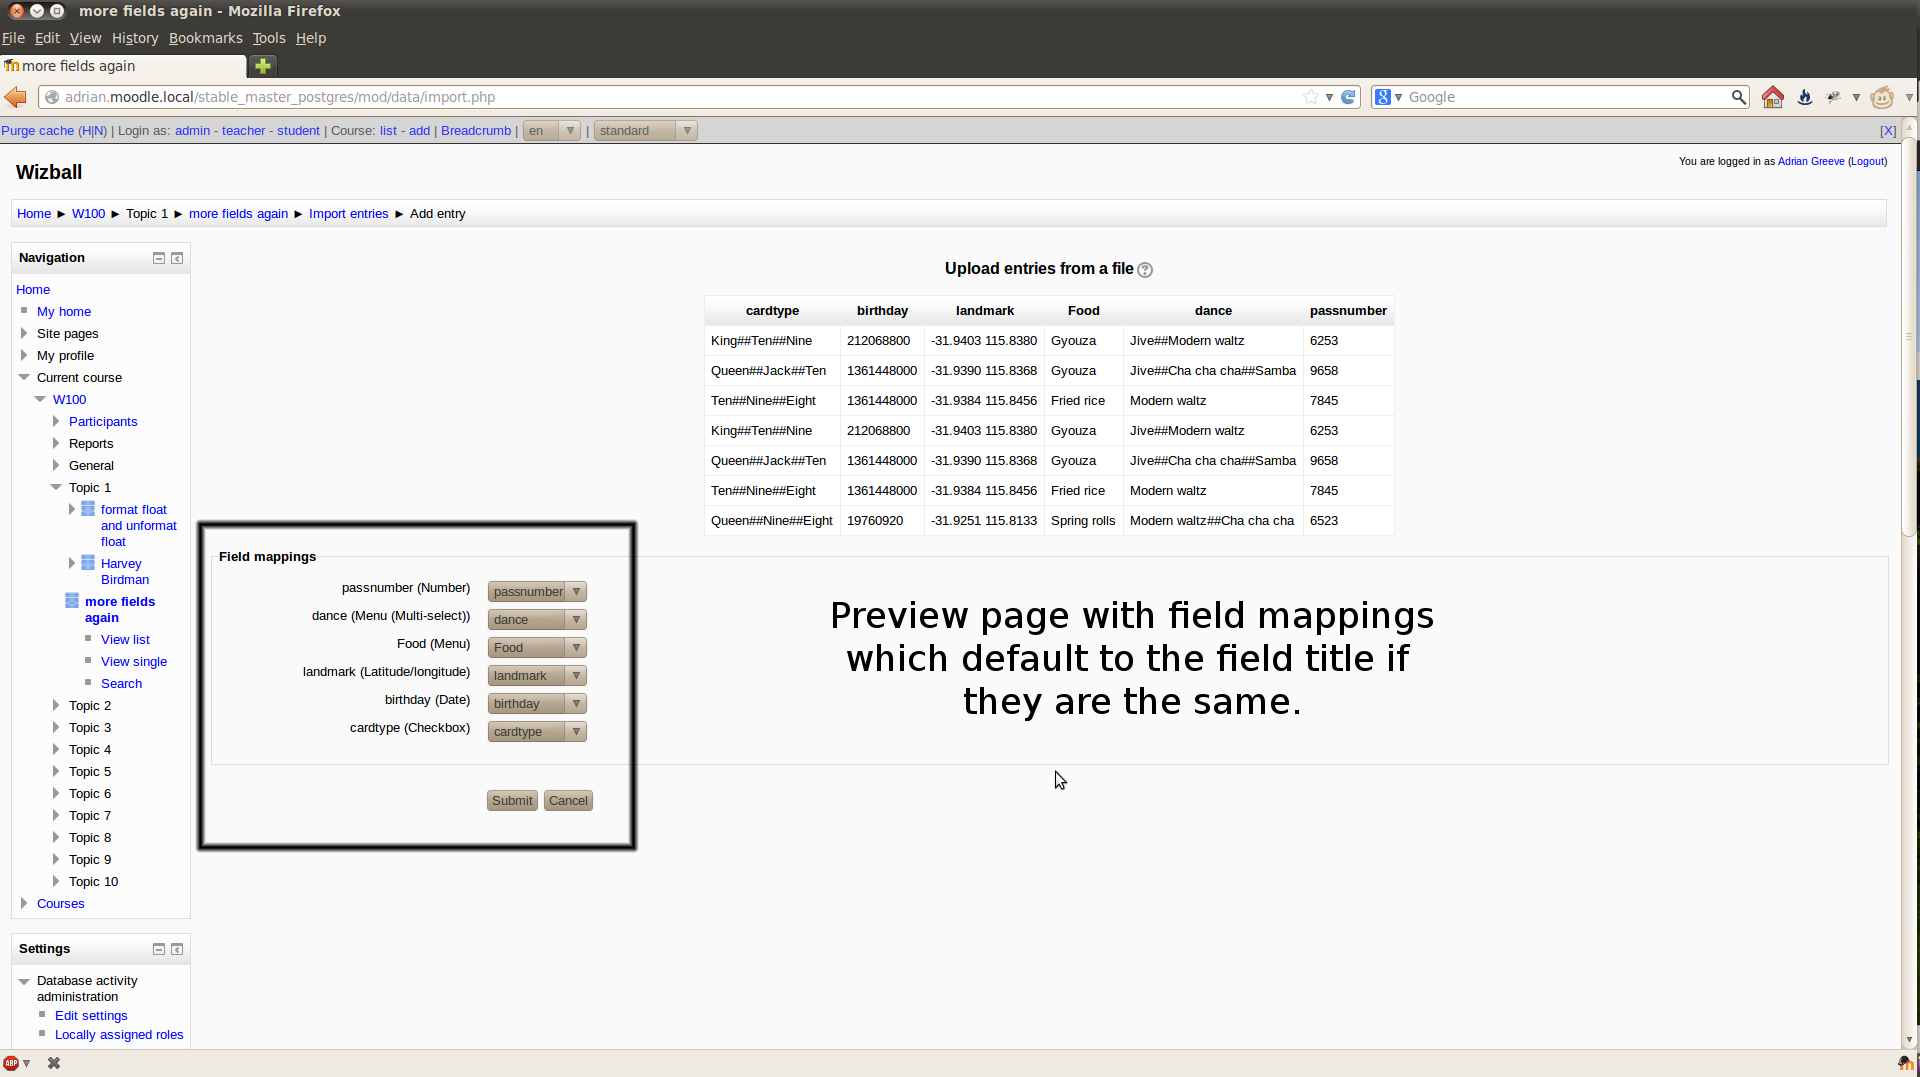1920x1077 pixels.
Task: Collapse Database activity administration
Action: click(24, 981)
